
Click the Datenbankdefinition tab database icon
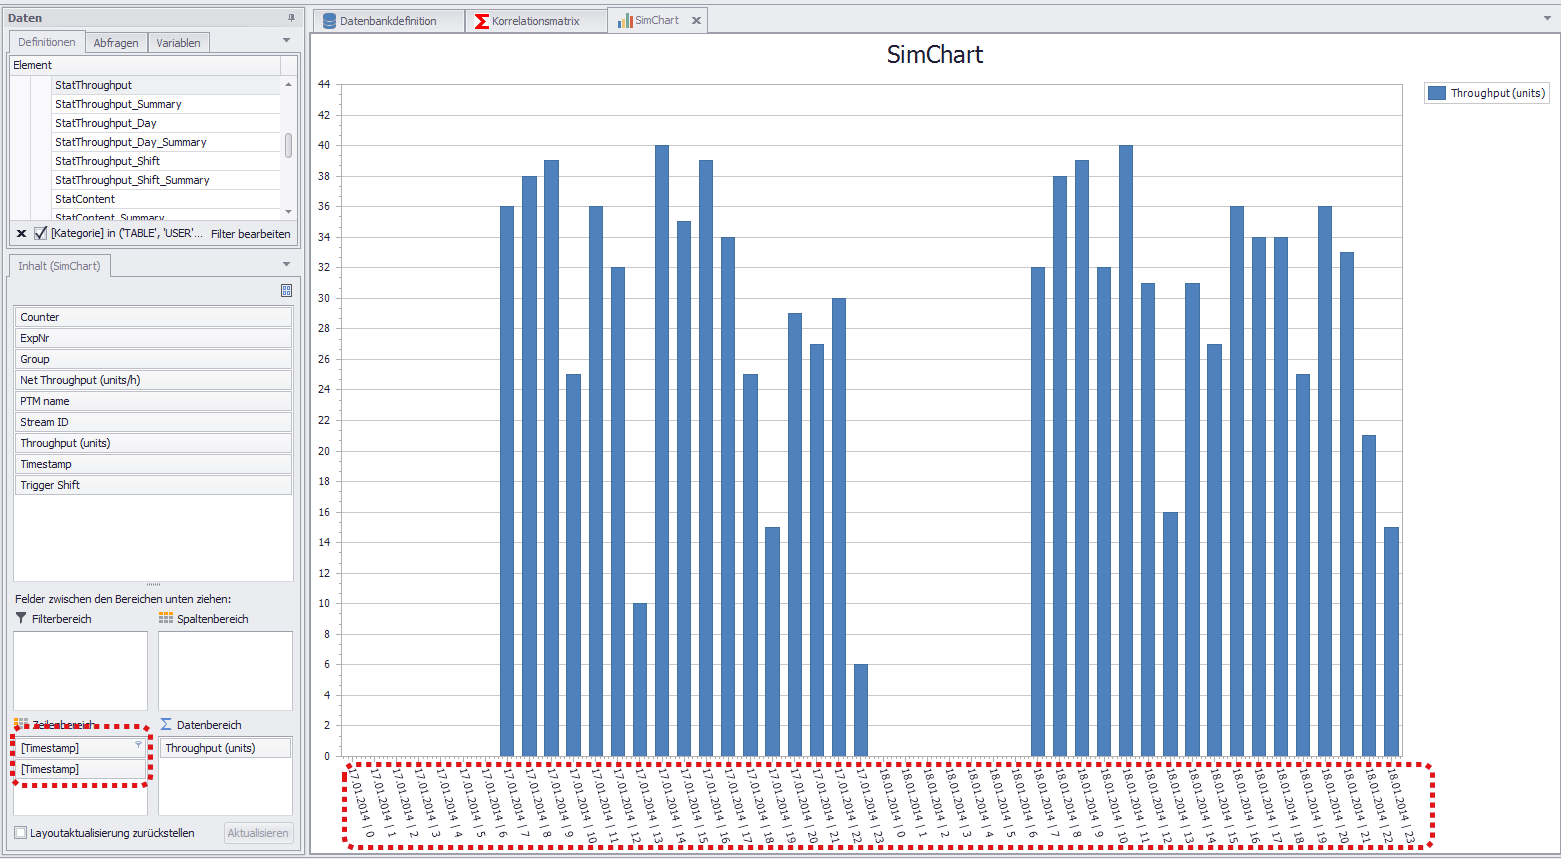tap(329, 21)
